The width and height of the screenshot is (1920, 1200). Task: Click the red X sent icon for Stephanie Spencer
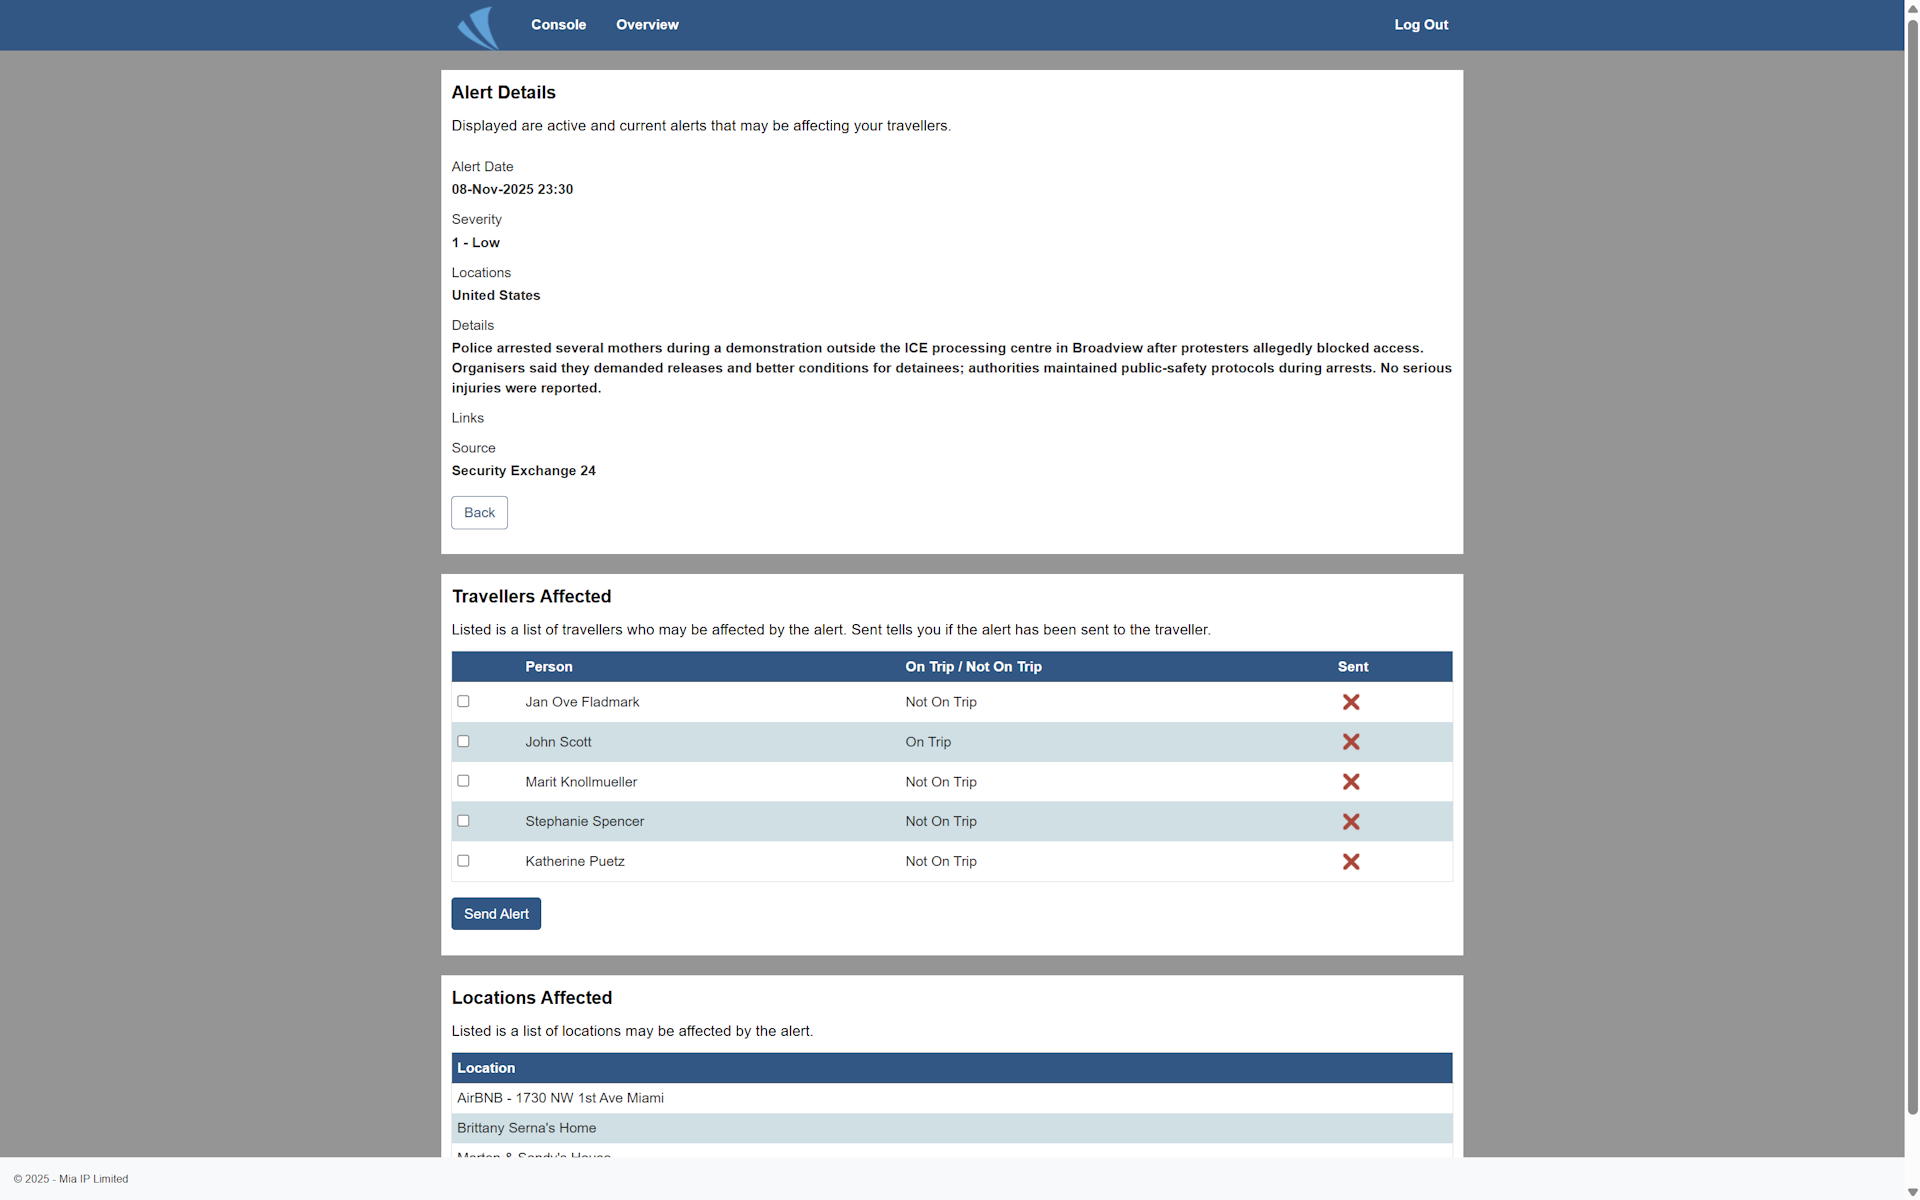pos(1351,821)
